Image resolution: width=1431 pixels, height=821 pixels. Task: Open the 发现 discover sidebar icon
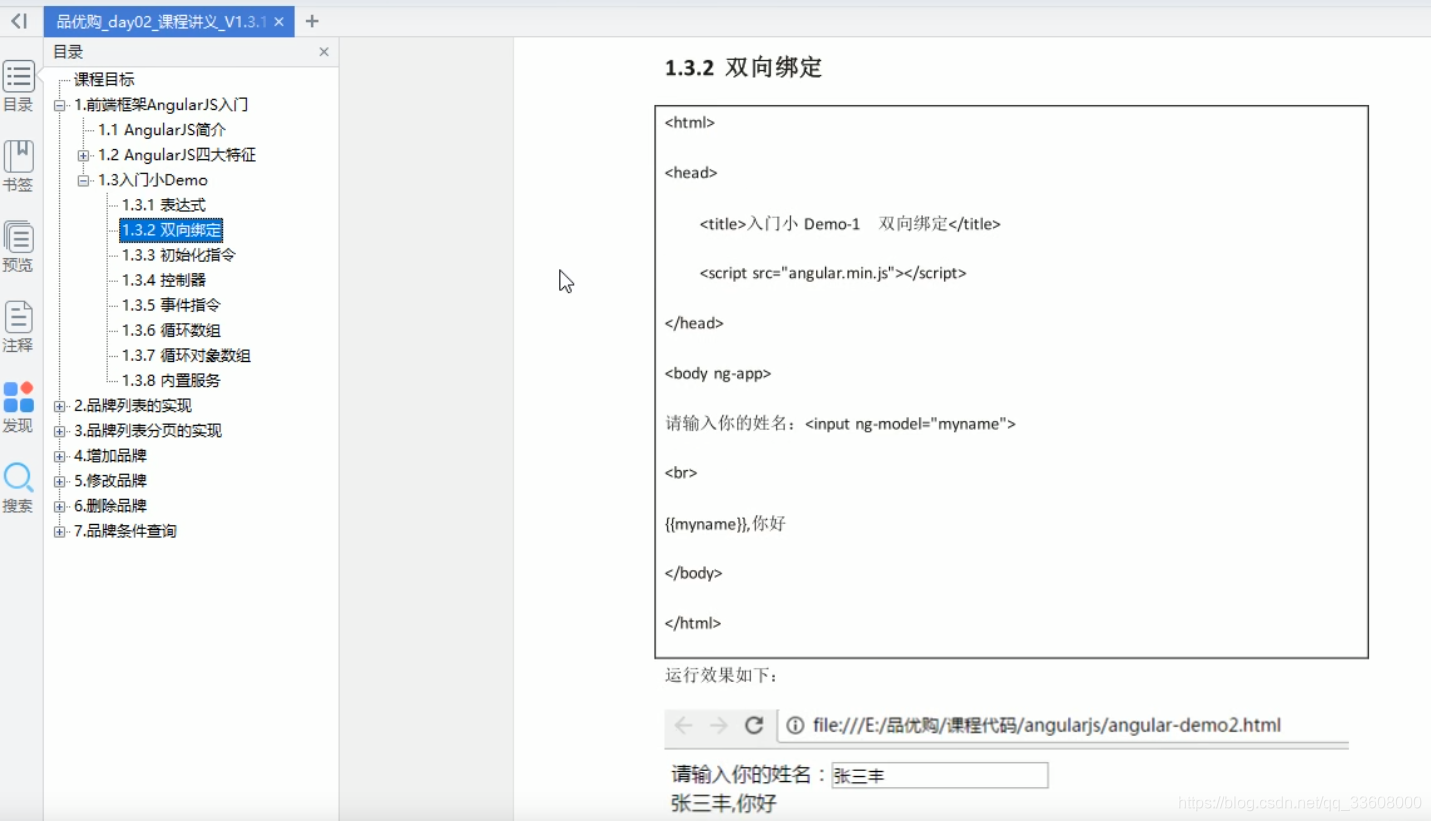pyautogui.click(x=18, y=407)
